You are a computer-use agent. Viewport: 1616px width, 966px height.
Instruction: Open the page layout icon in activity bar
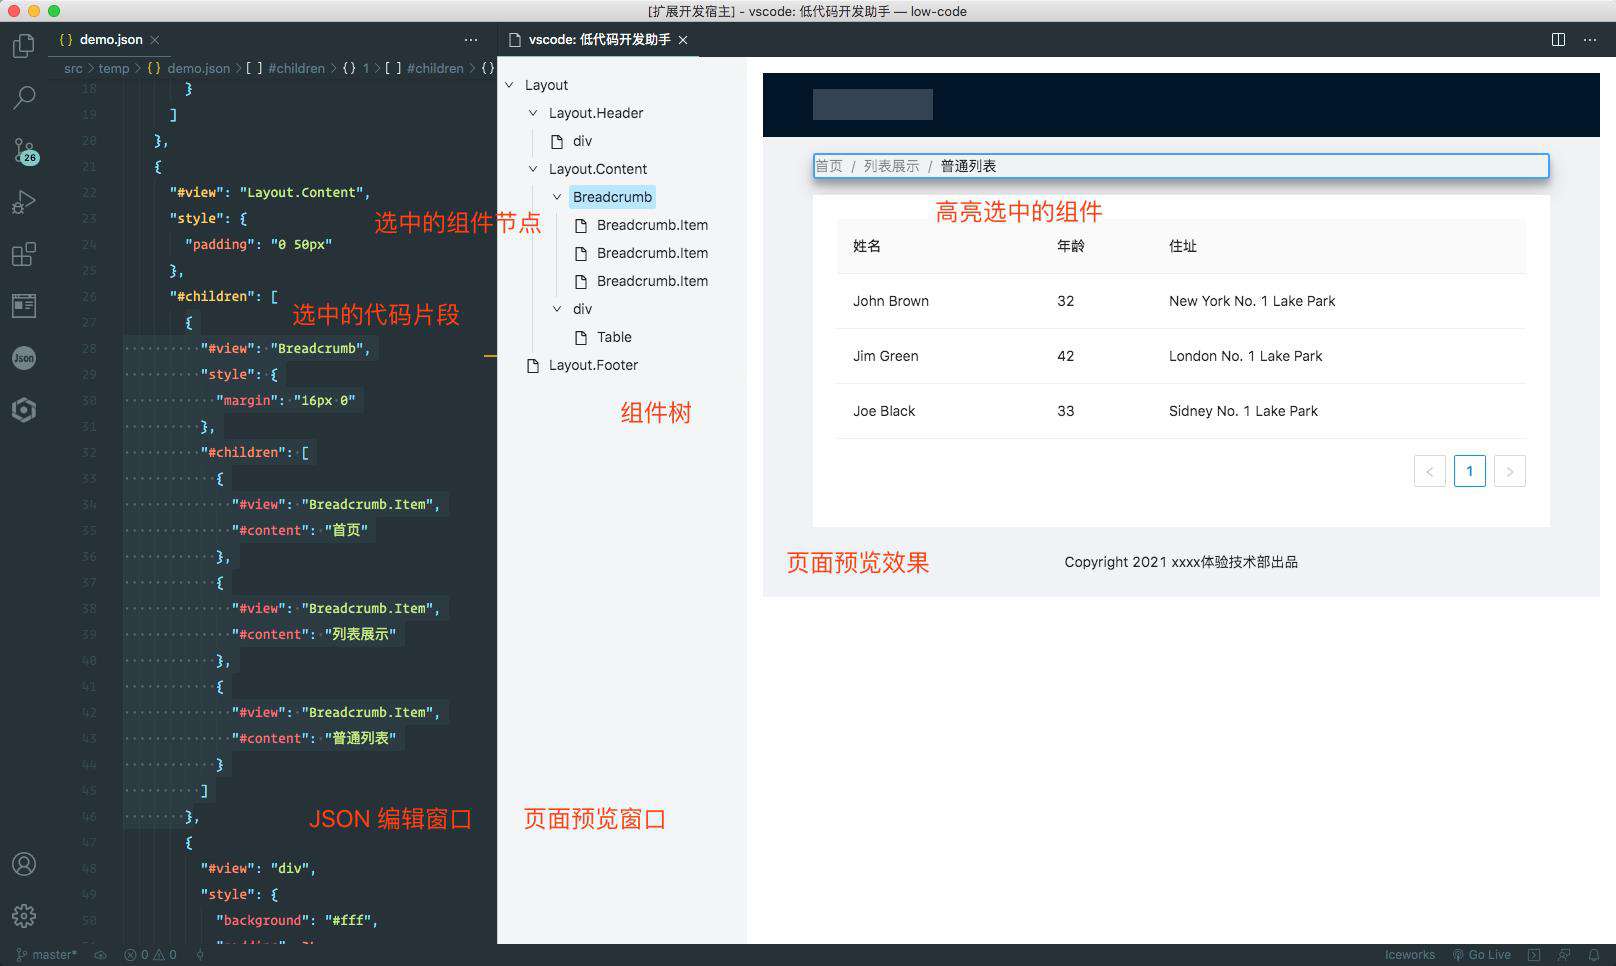click(24, 305)
